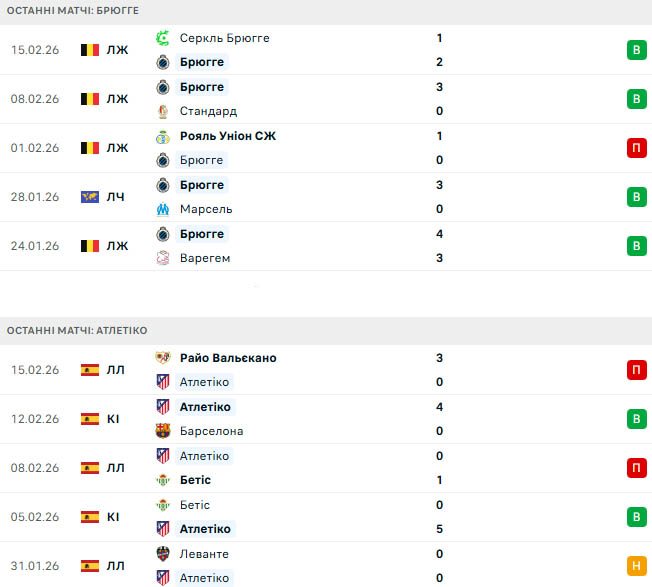Click the Marseille club crest icon
The width and height of the screenshot is (652, 587).
coord(163,209)
